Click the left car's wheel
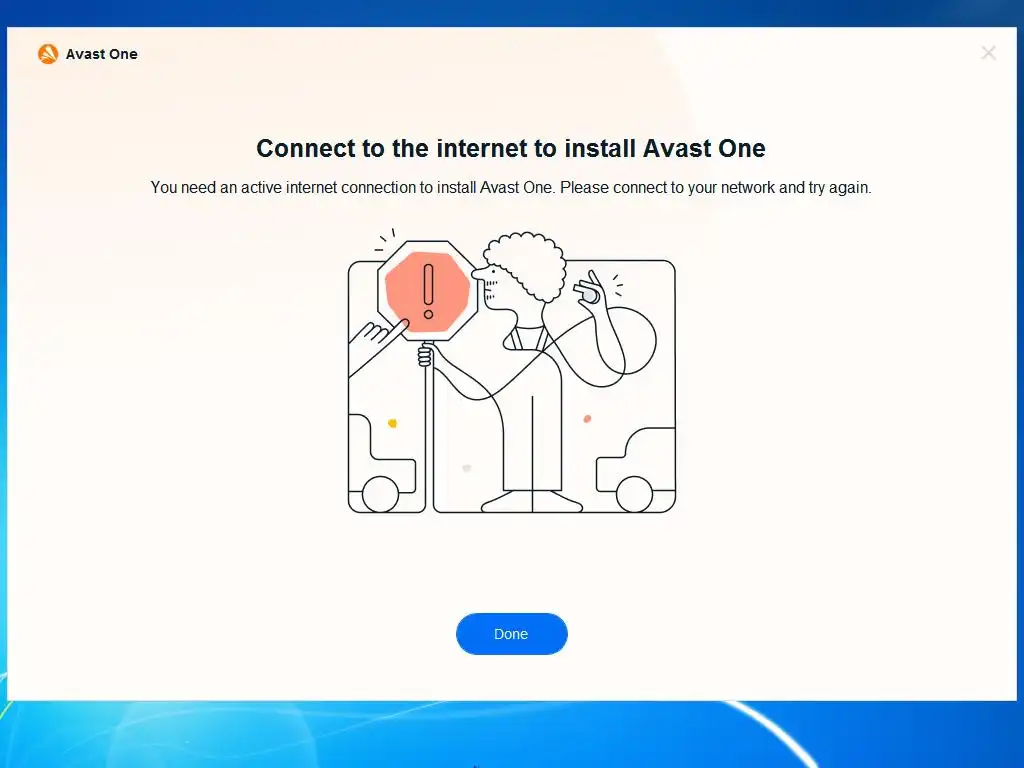 pos(380,494)
